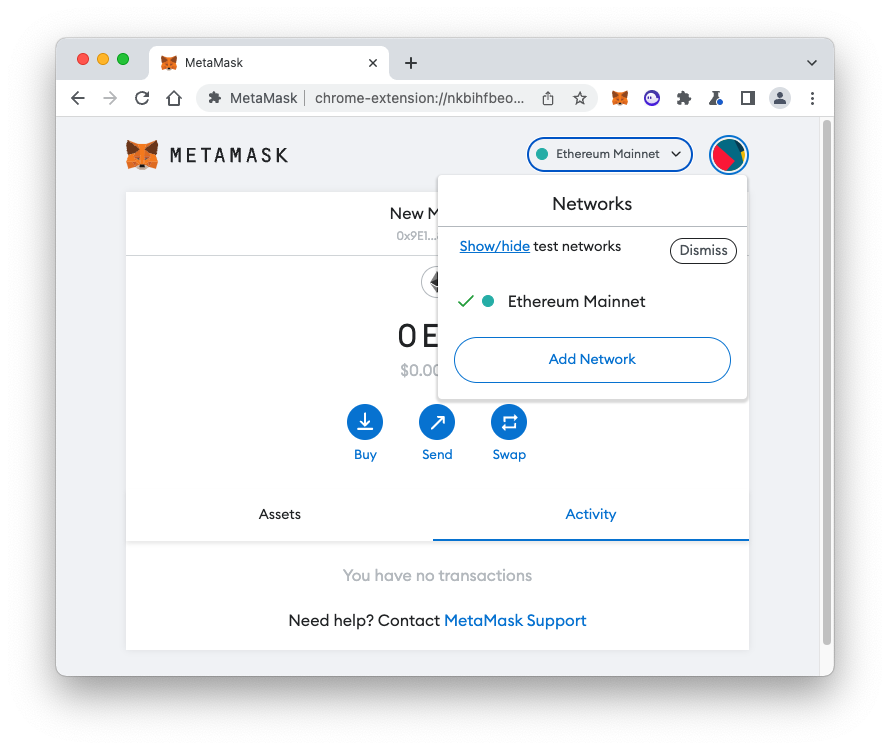Click the 'You have no transactions' text
Screen dimensions: 890x750
437,576
